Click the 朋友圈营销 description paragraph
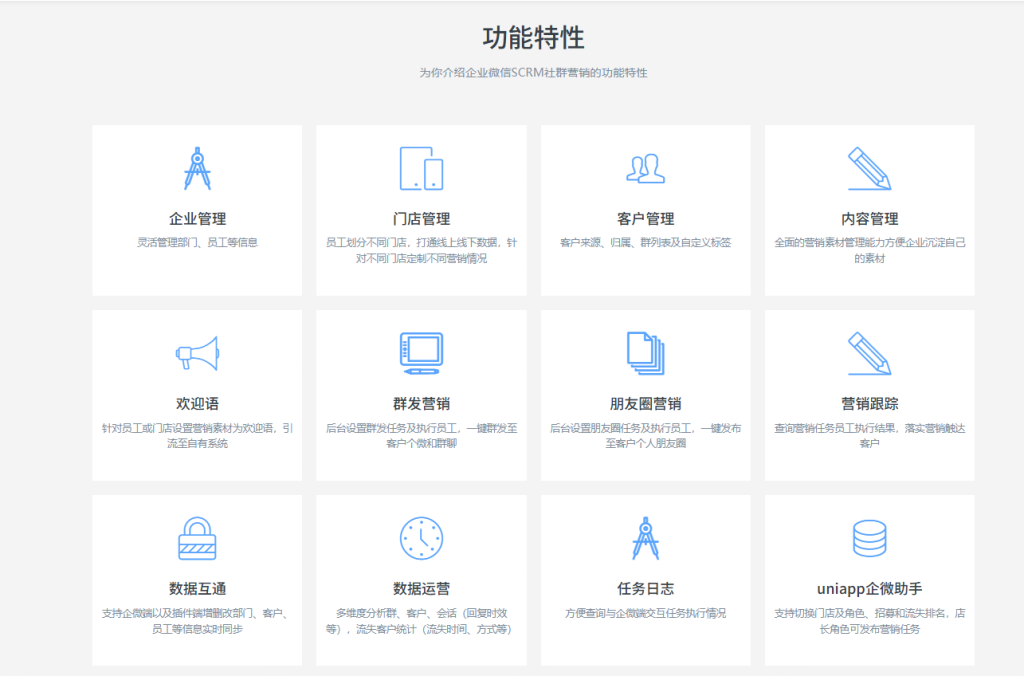The height and width of the screenshot is (676, 1024). tap(645, 435)
